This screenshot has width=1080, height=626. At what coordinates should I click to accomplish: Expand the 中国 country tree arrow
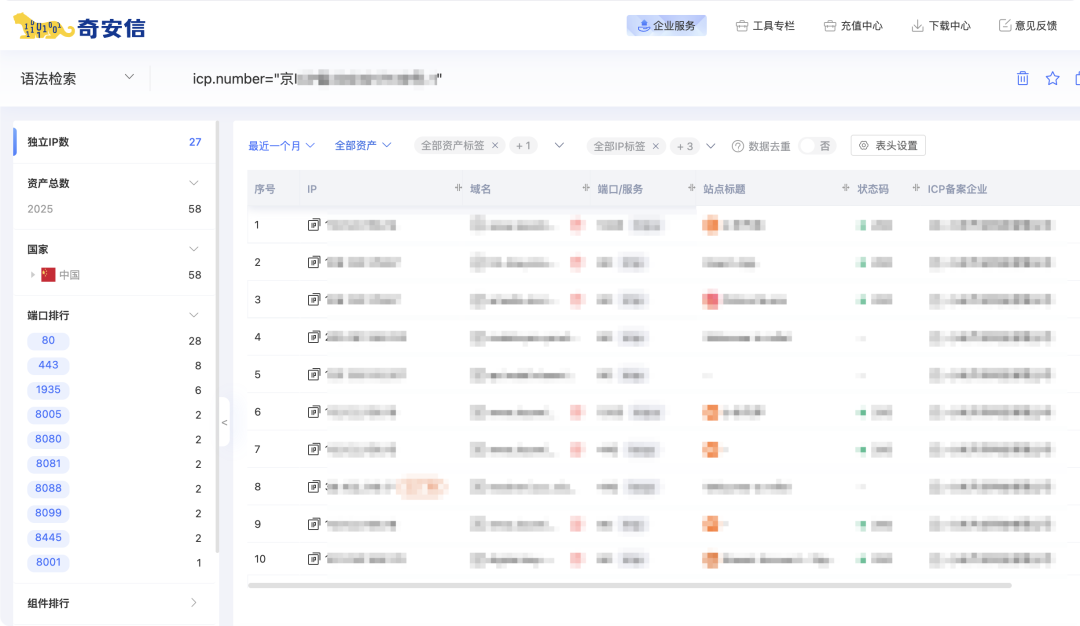(x=32, y=275)
